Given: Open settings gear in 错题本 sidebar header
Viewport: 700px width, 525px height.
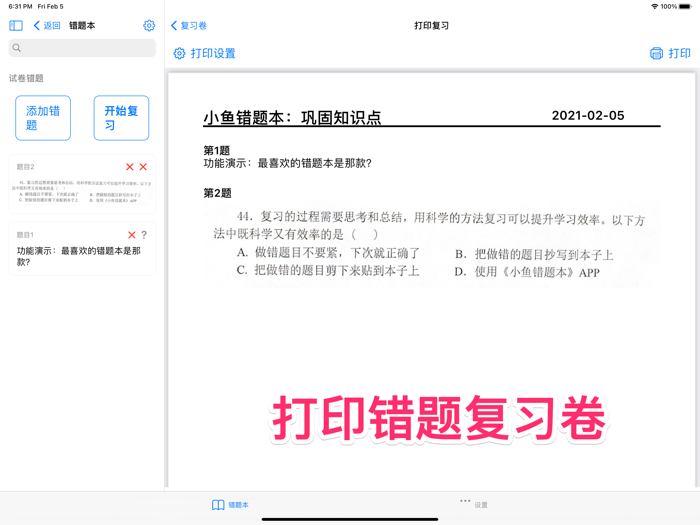Looking at the screenshot, I should pyautogui.click(x=149, y=25).
